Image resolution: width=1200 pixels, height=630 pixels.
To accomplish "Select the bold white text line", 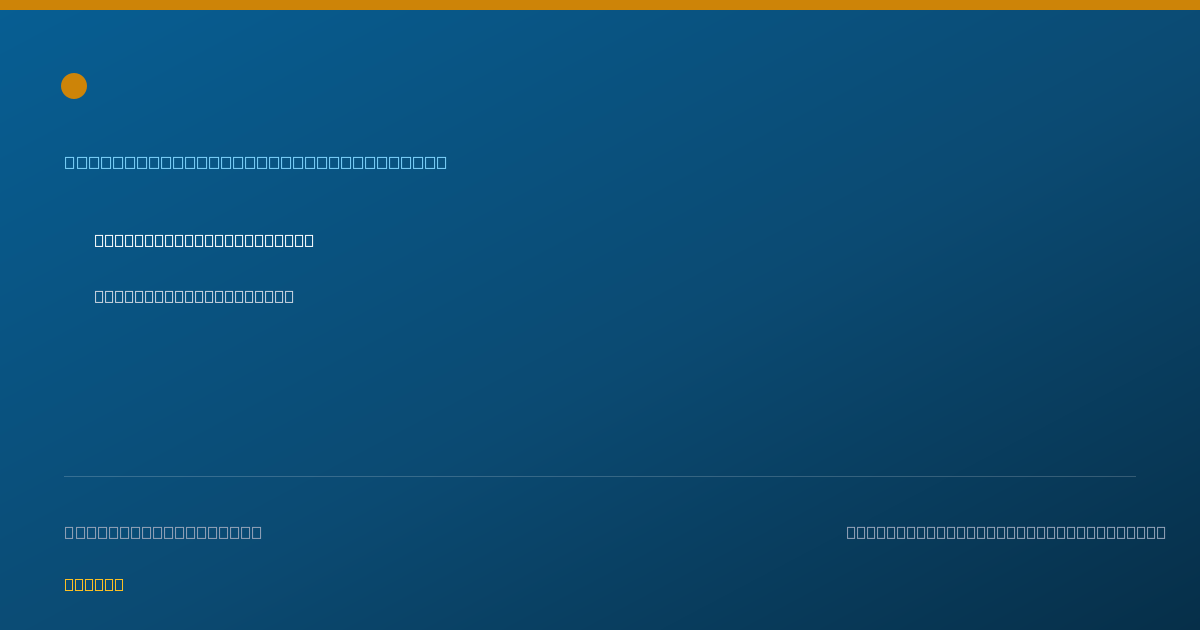I will coord(204,240).
